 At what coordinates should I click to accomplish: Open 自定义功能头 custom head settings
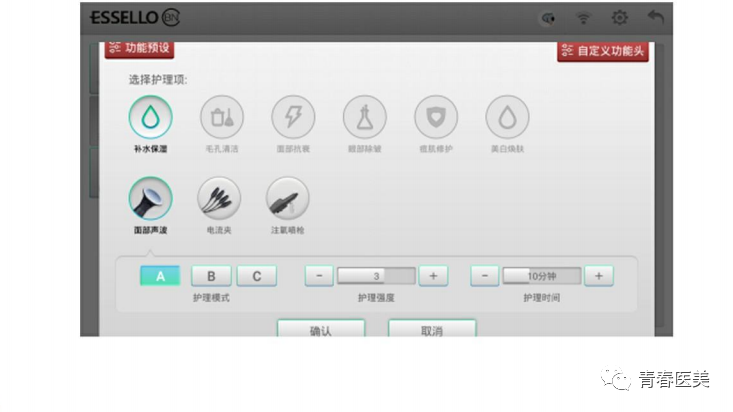(603, 51)
